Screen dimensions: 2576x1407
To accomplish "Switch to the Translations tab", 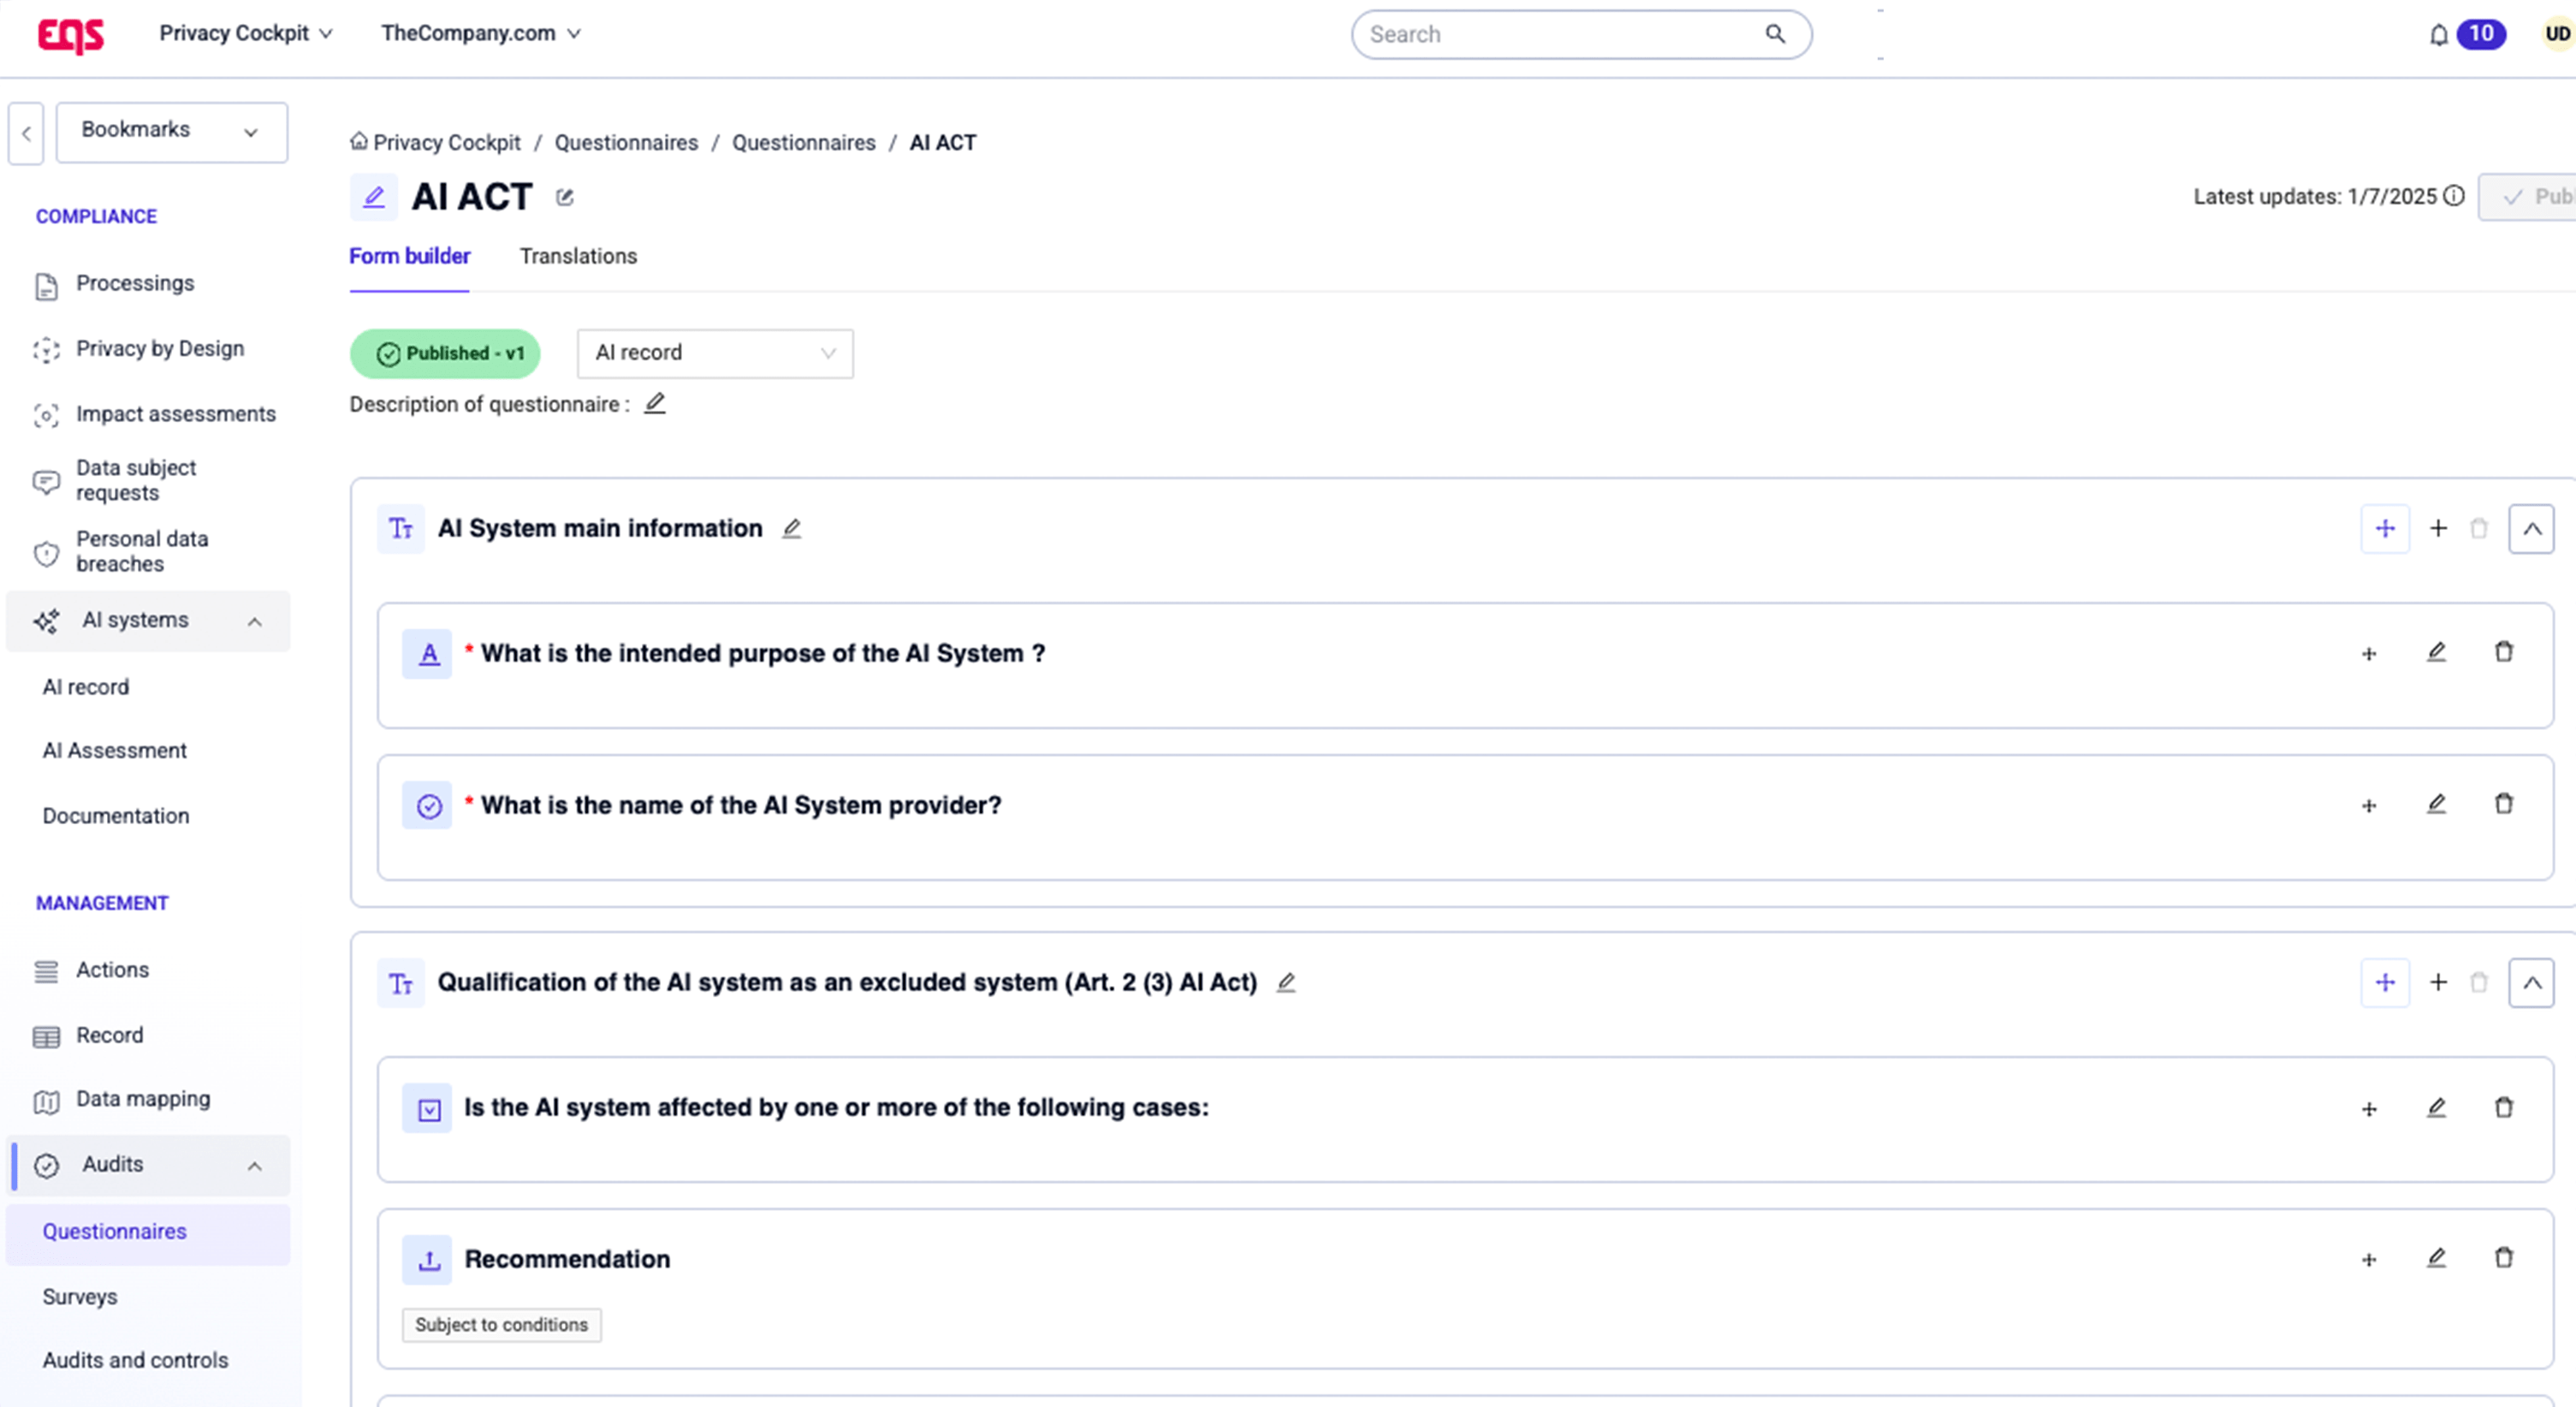I will tap(578, 256).
